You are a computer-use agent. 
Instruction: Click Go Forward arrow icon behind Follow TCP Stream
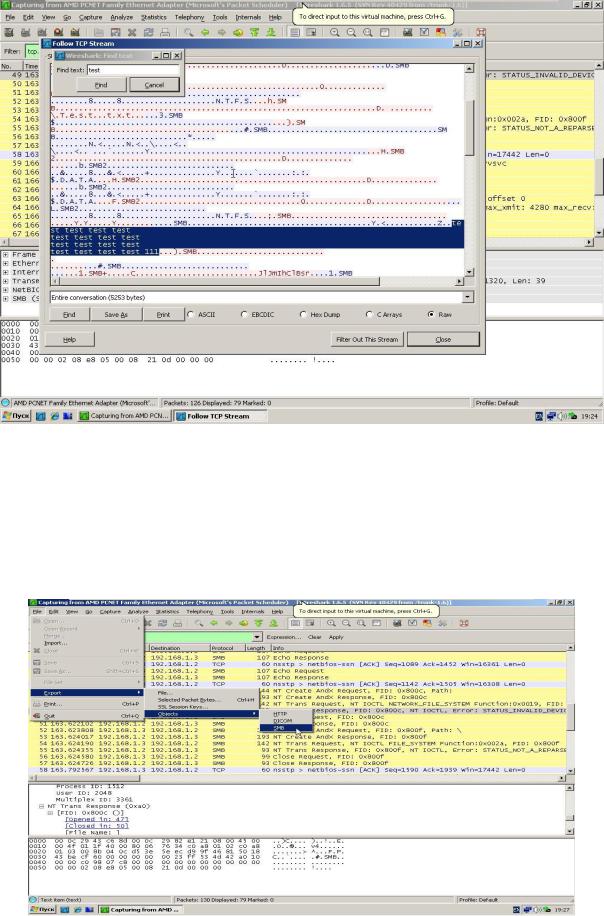[x=221, y=32]
